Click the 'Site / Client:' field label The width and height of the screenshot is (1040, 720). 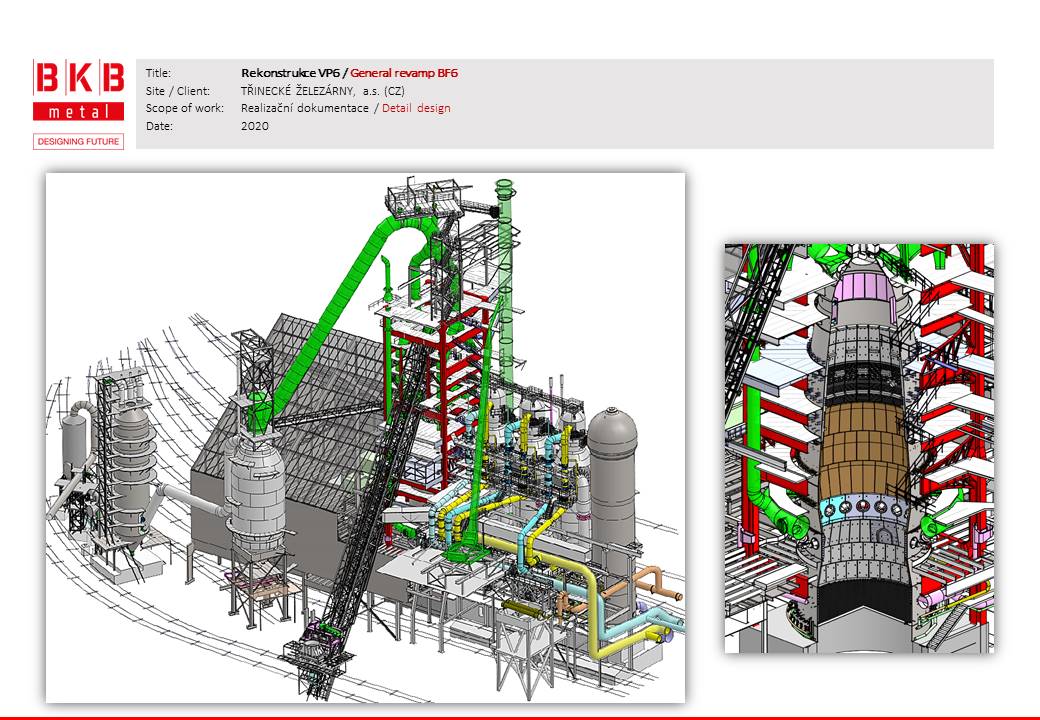[176, 90]
